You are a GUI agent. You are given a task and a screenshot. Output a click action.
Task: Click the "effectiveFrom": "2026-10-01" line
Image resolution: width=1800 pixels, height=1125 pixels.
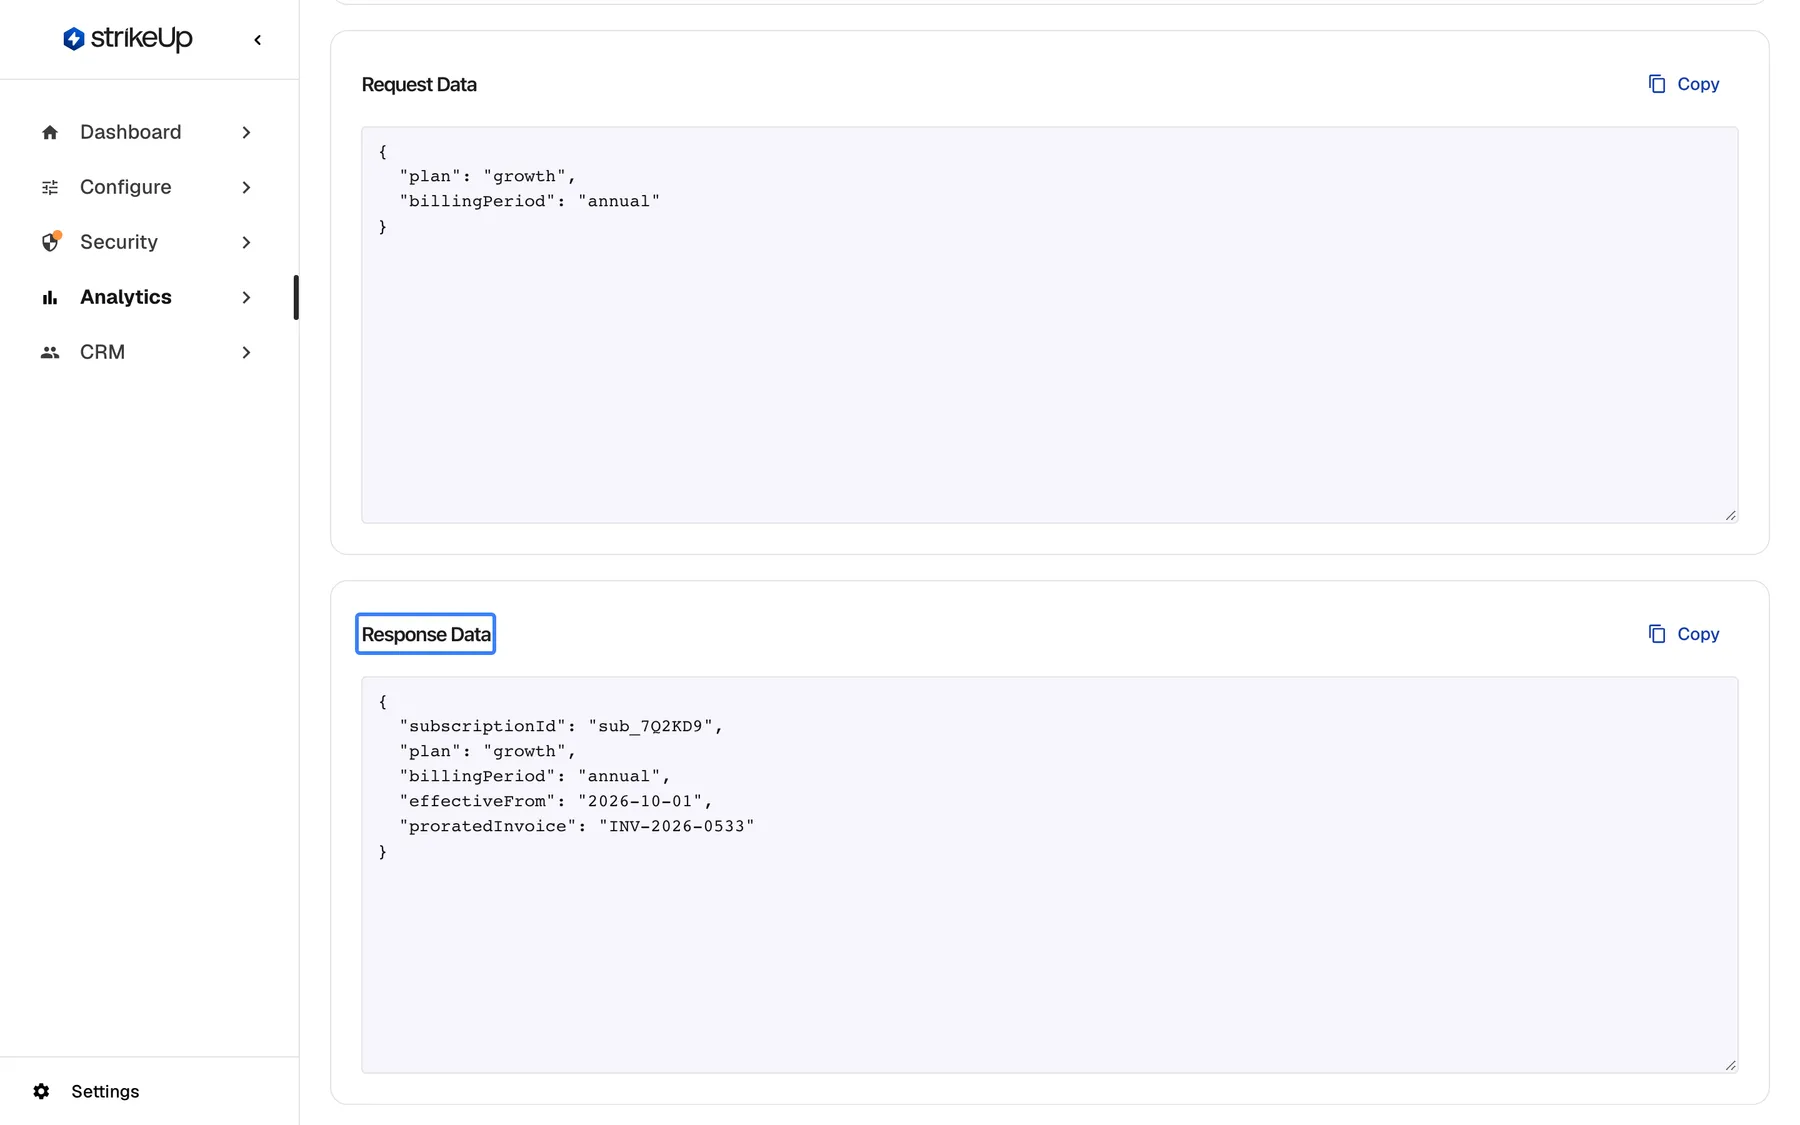[x=555, y=801]
